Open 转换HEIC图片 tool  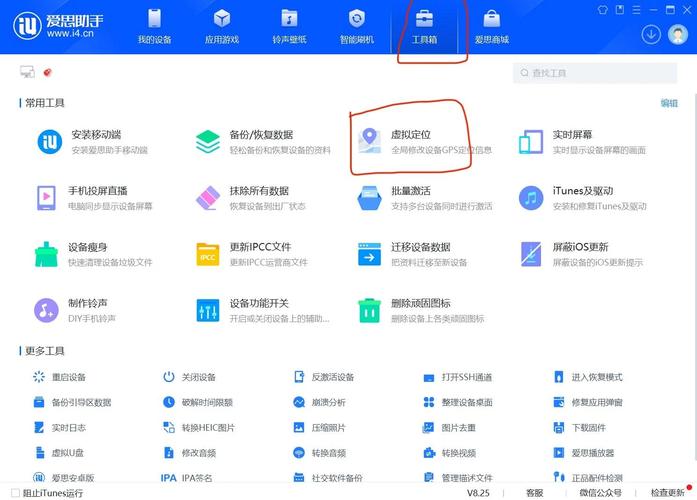pyautogui.click(x=199, y=428)
